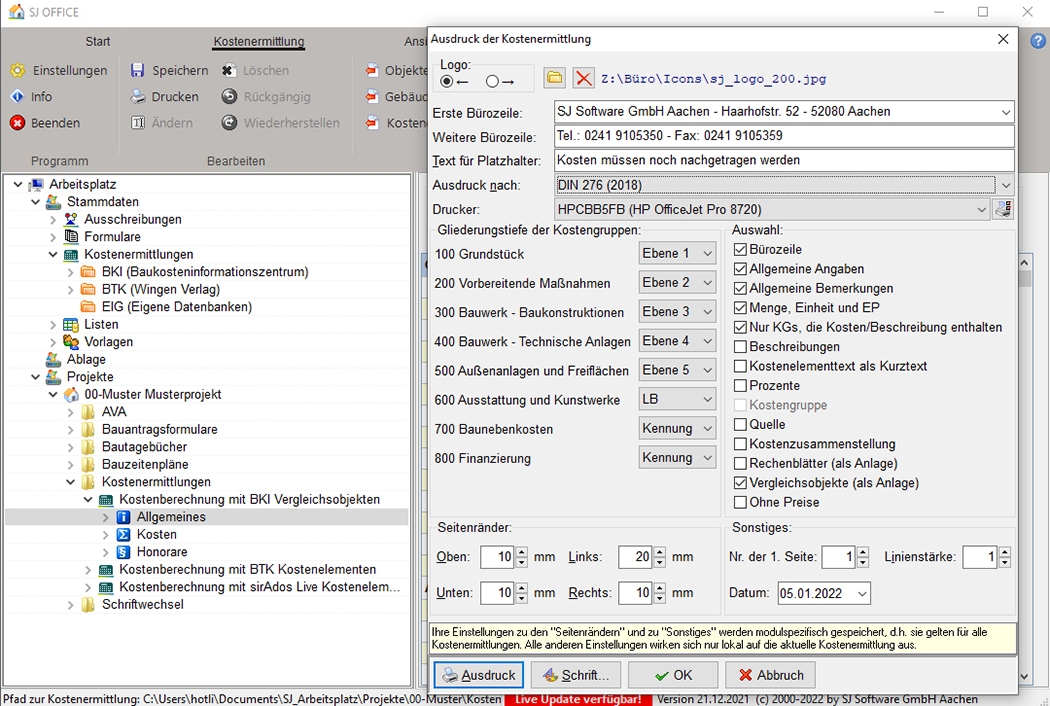Click the blue help question mark icon
1050x706 pixels.
tap(1037, 40)
